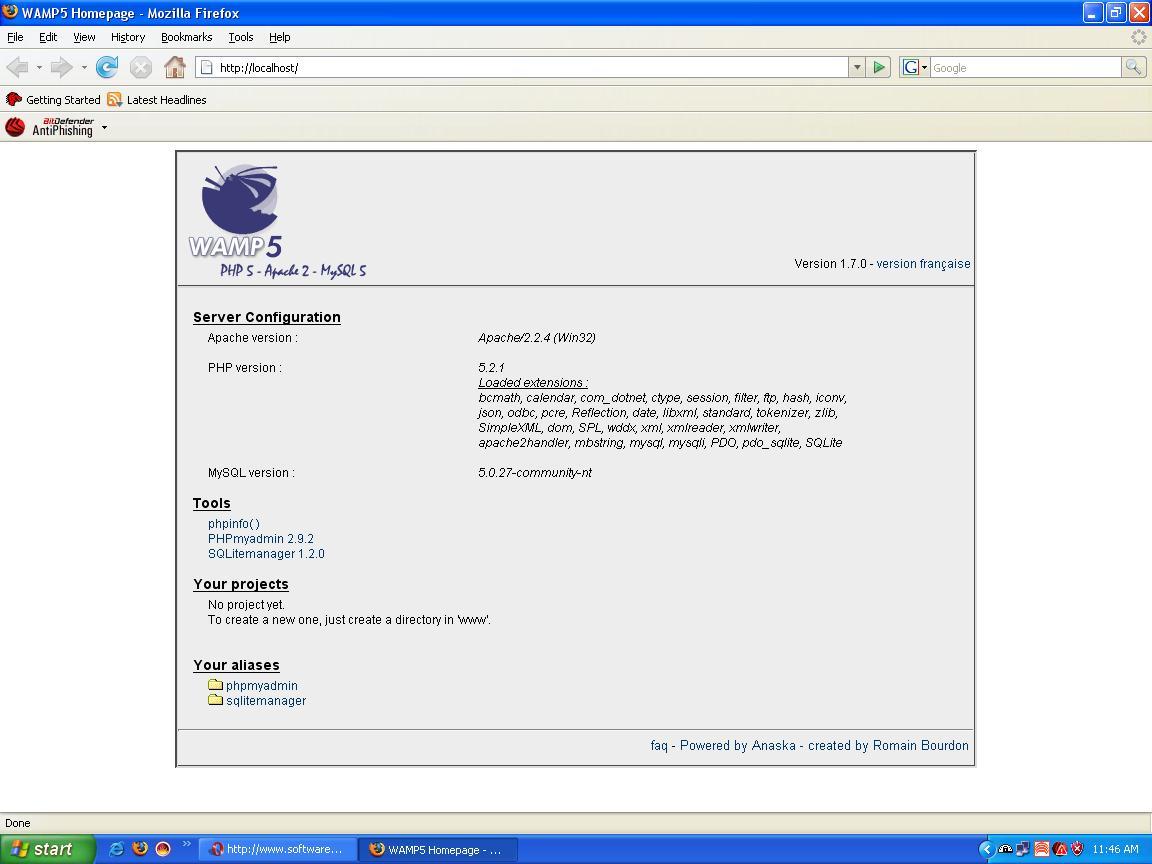This screenshot has height=864, width=1152.
Task: Click the green Go arrow button
Action: pyautogui.click(x=879, y=67)
